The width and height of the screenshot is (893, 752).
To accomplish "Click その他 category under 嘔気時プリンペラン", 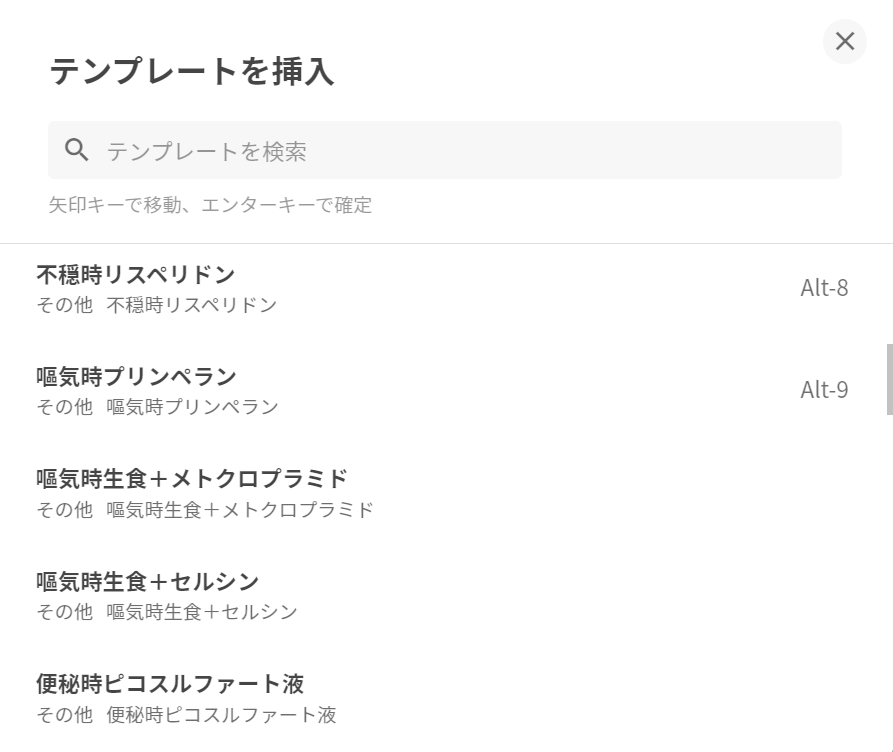I will point(64,407).
